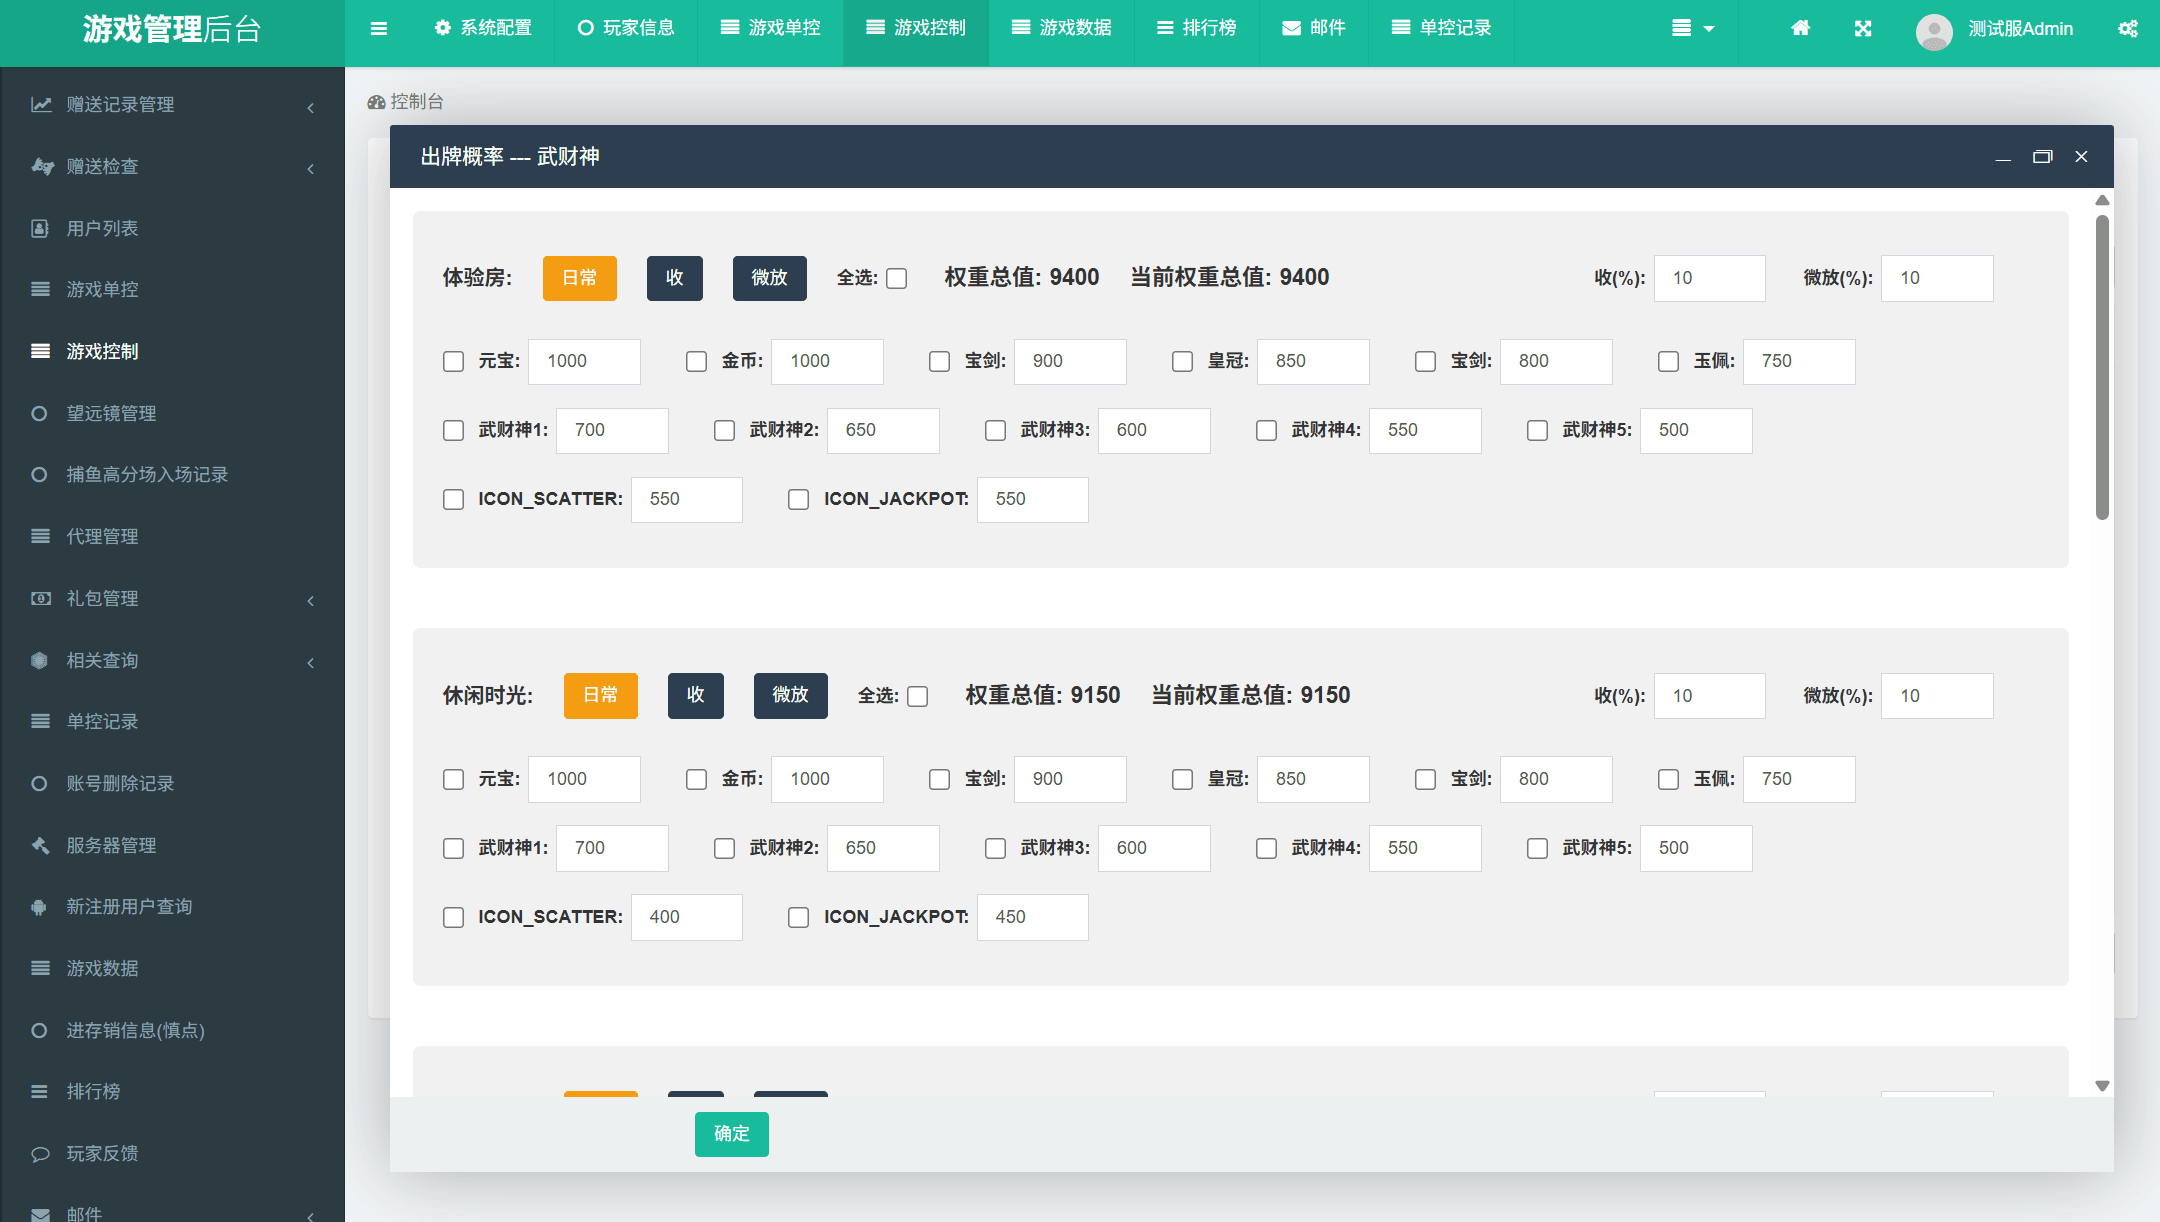The height and width of the screenshot is (1222, 2160).
Task: Check the 武财神1 checkbox in 体验房
Action: tap(454, 431)
